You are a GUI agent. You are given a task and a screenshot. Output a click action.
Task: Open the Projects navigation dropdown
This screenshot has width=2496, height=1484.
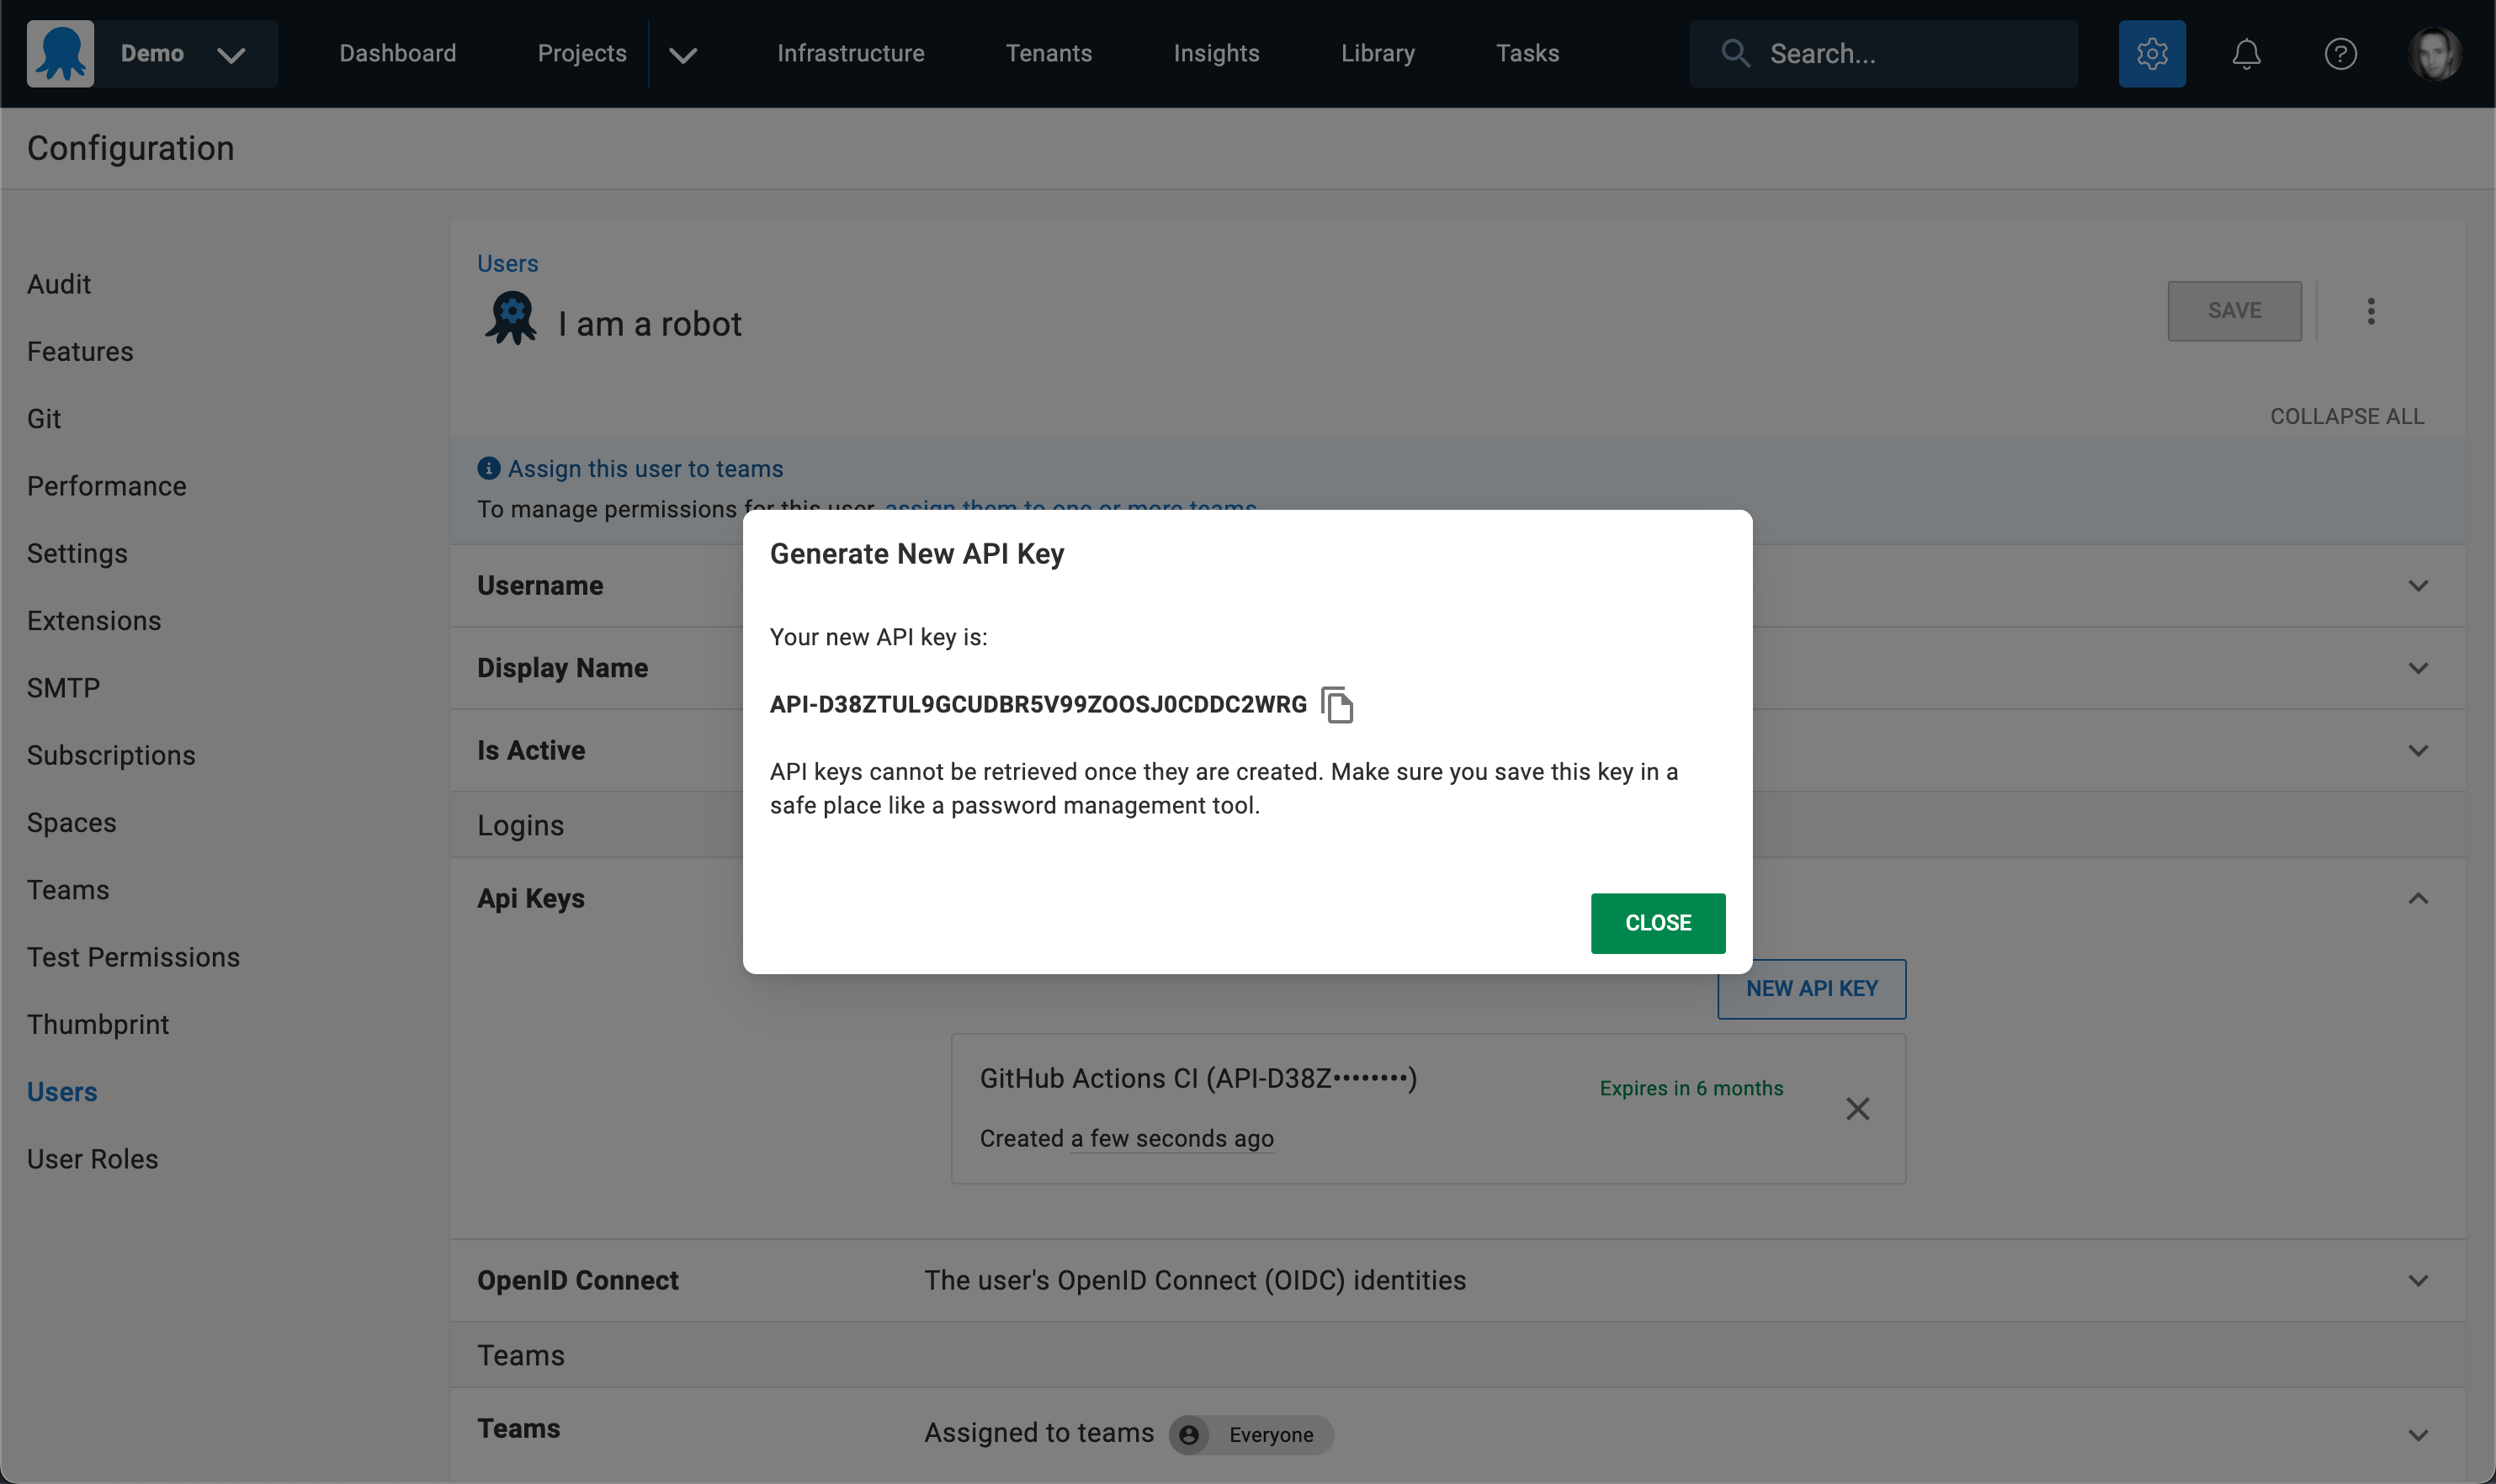682,56
